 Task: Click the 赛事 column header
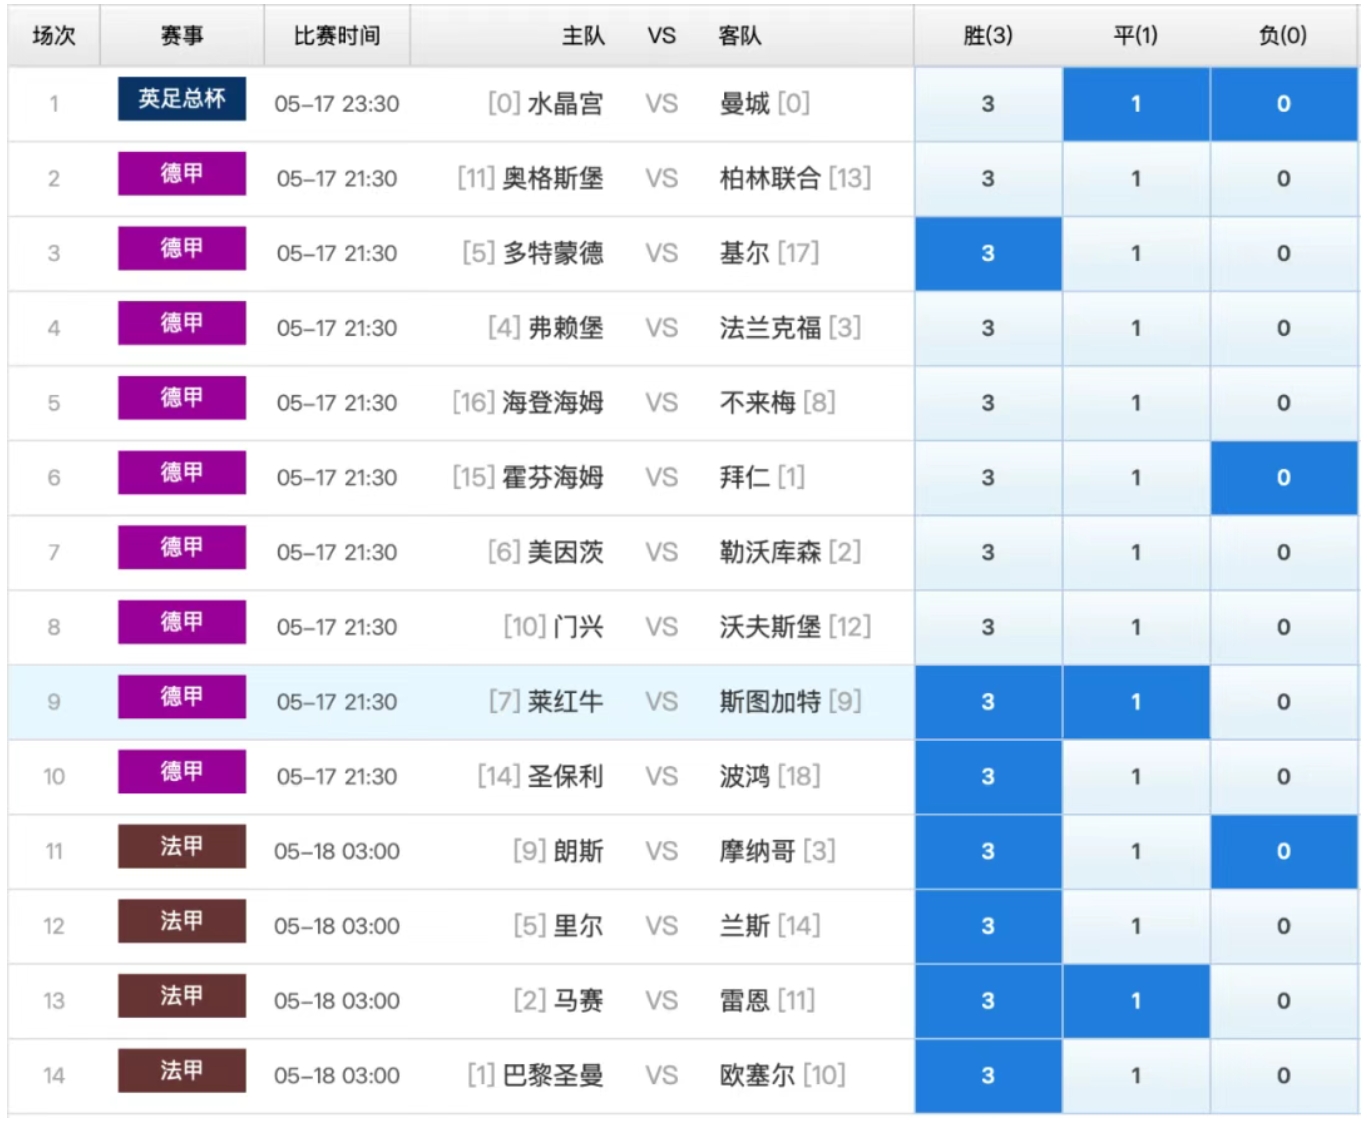point(182,36)
